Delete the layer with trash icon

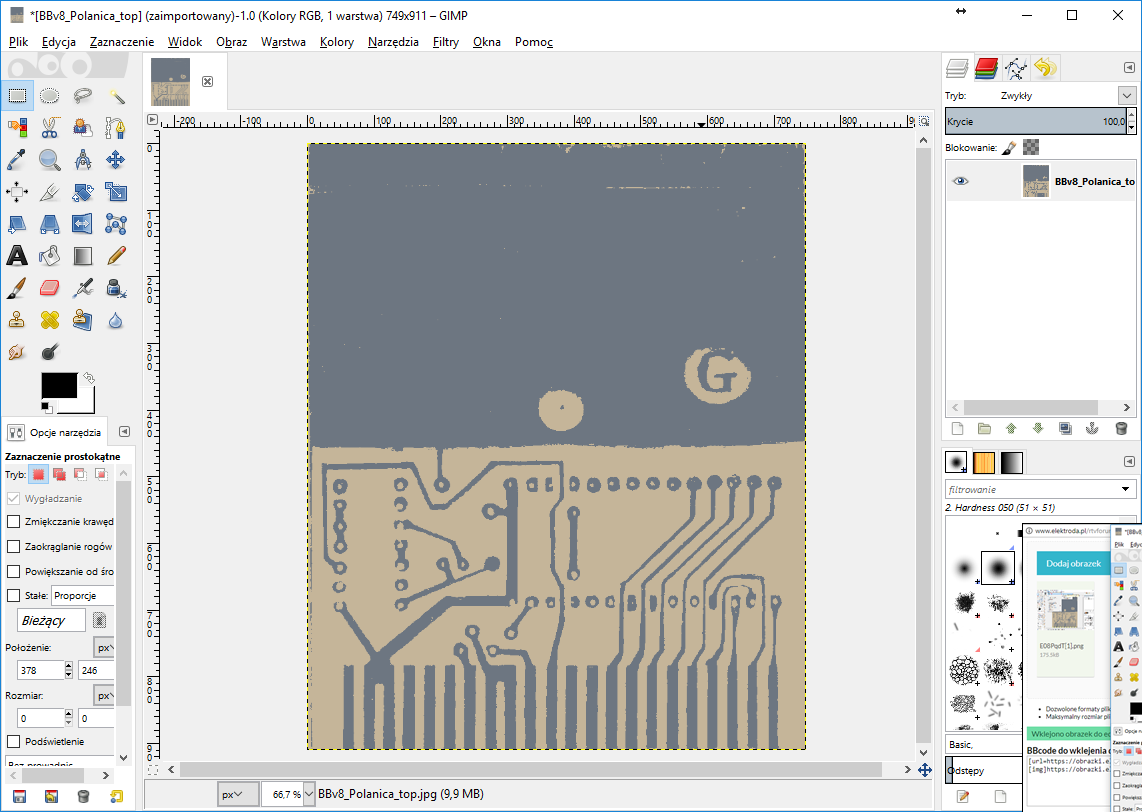coord(1121,428)
